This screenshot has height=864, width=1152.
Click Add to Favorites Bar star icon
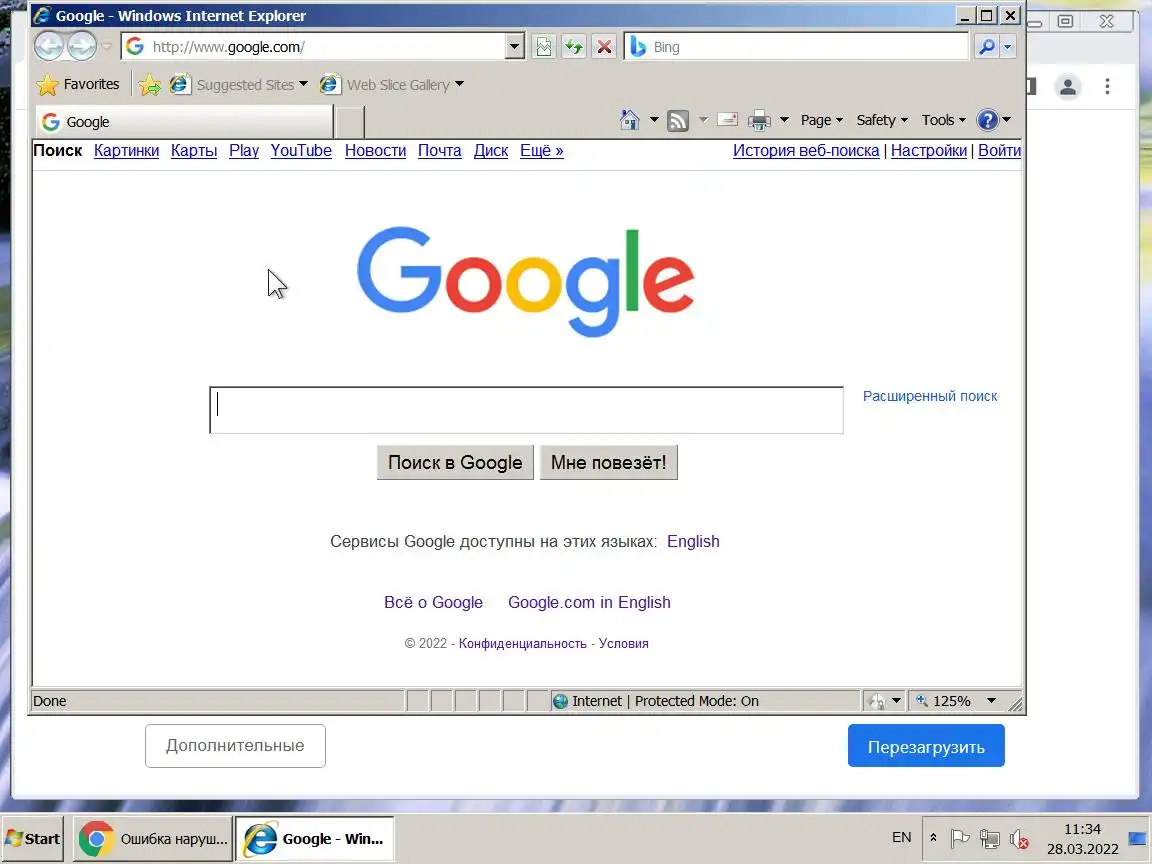click(149, 84)
